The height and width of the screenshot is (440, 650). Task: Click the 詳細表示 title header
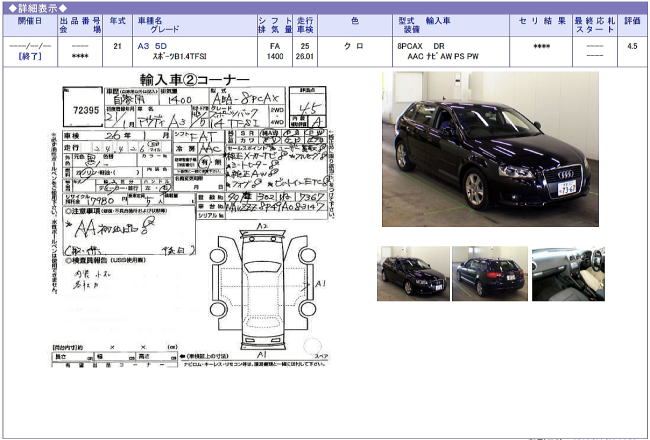click(38, 8)
